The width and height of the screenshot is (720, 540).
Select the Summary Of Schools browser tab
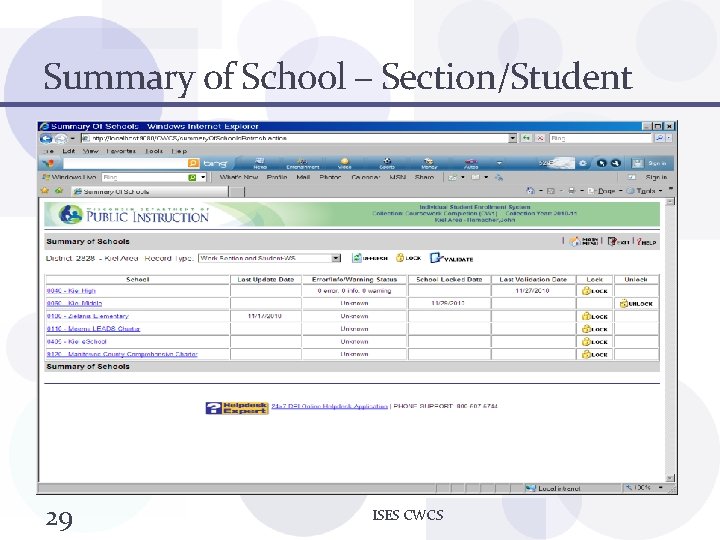[x=150, y=191]
